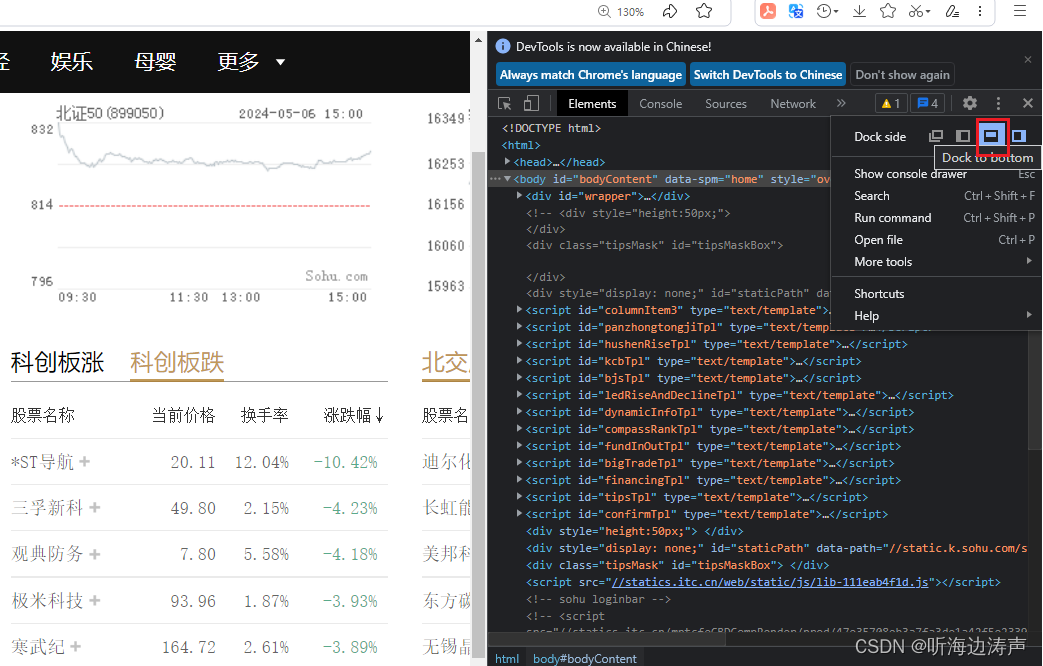The width and height of the screenshot is (1043, 666).
Task: Dismiss the Chinese language notification bar
Action: coord(1028,60)
